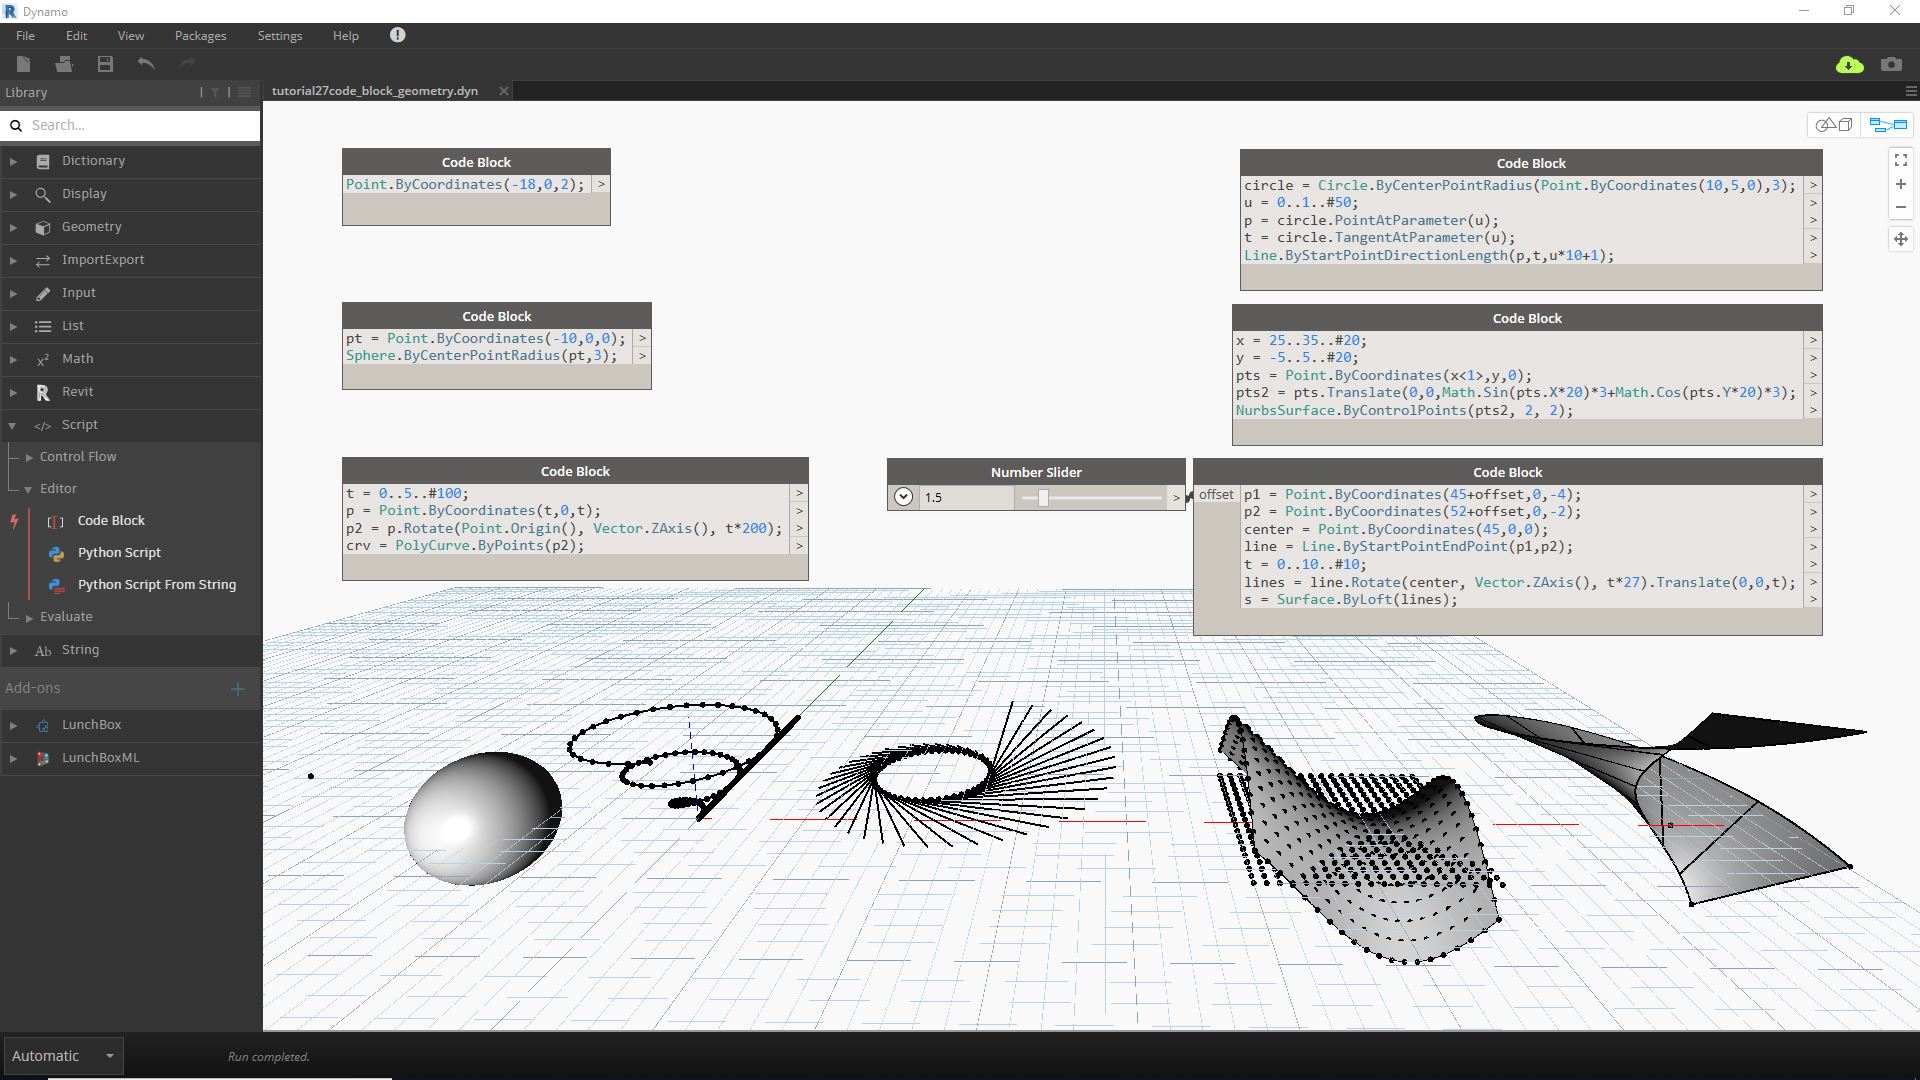The width and height of the screenshot is (1920, 1080).
Task: Click the library Search input field
Action: [x=140, y=125]
